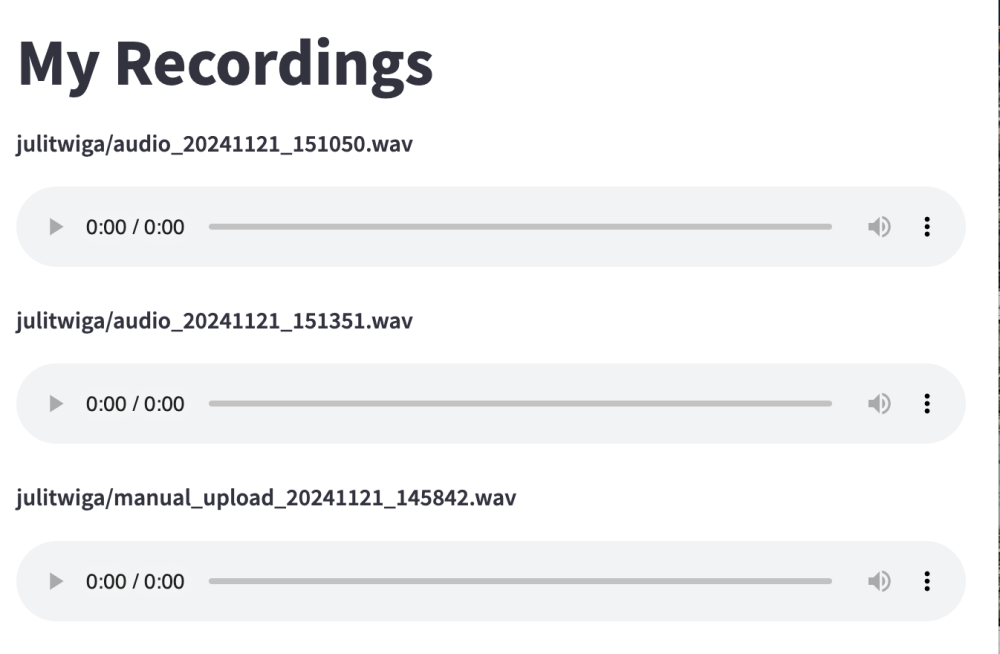Expand options menu for manual_upload_20241121_145842.wav player
Image resolution: width=1000 pixels, height=654 pixels.
tap(927, 581)
